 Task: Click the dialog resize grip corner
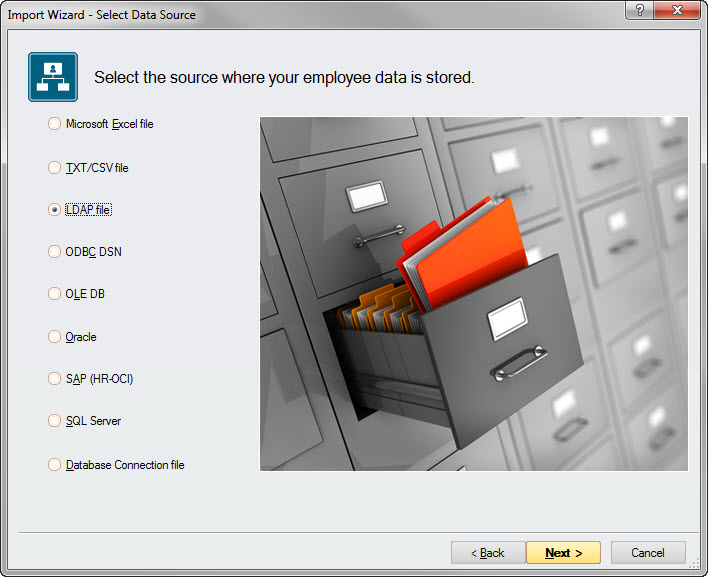(x=694, y=563)
